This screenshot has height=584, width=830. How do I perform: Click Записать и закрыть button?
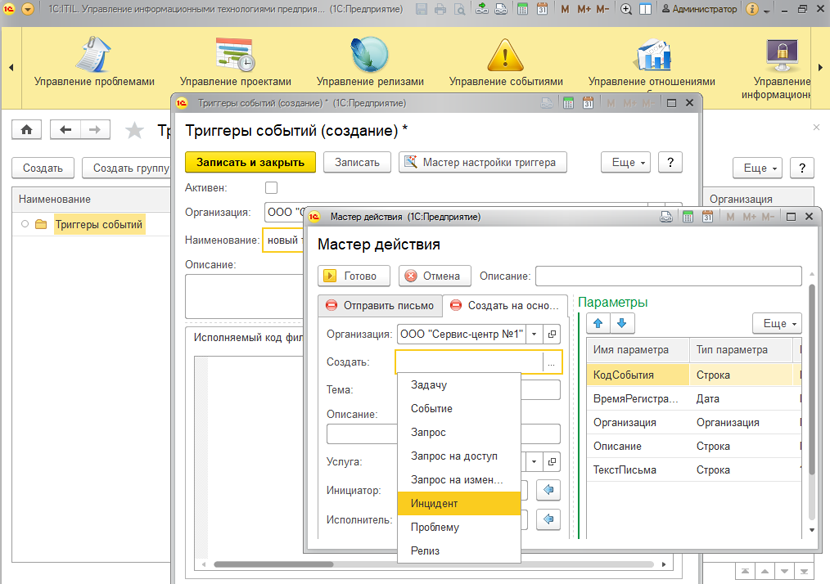(250, 162)
